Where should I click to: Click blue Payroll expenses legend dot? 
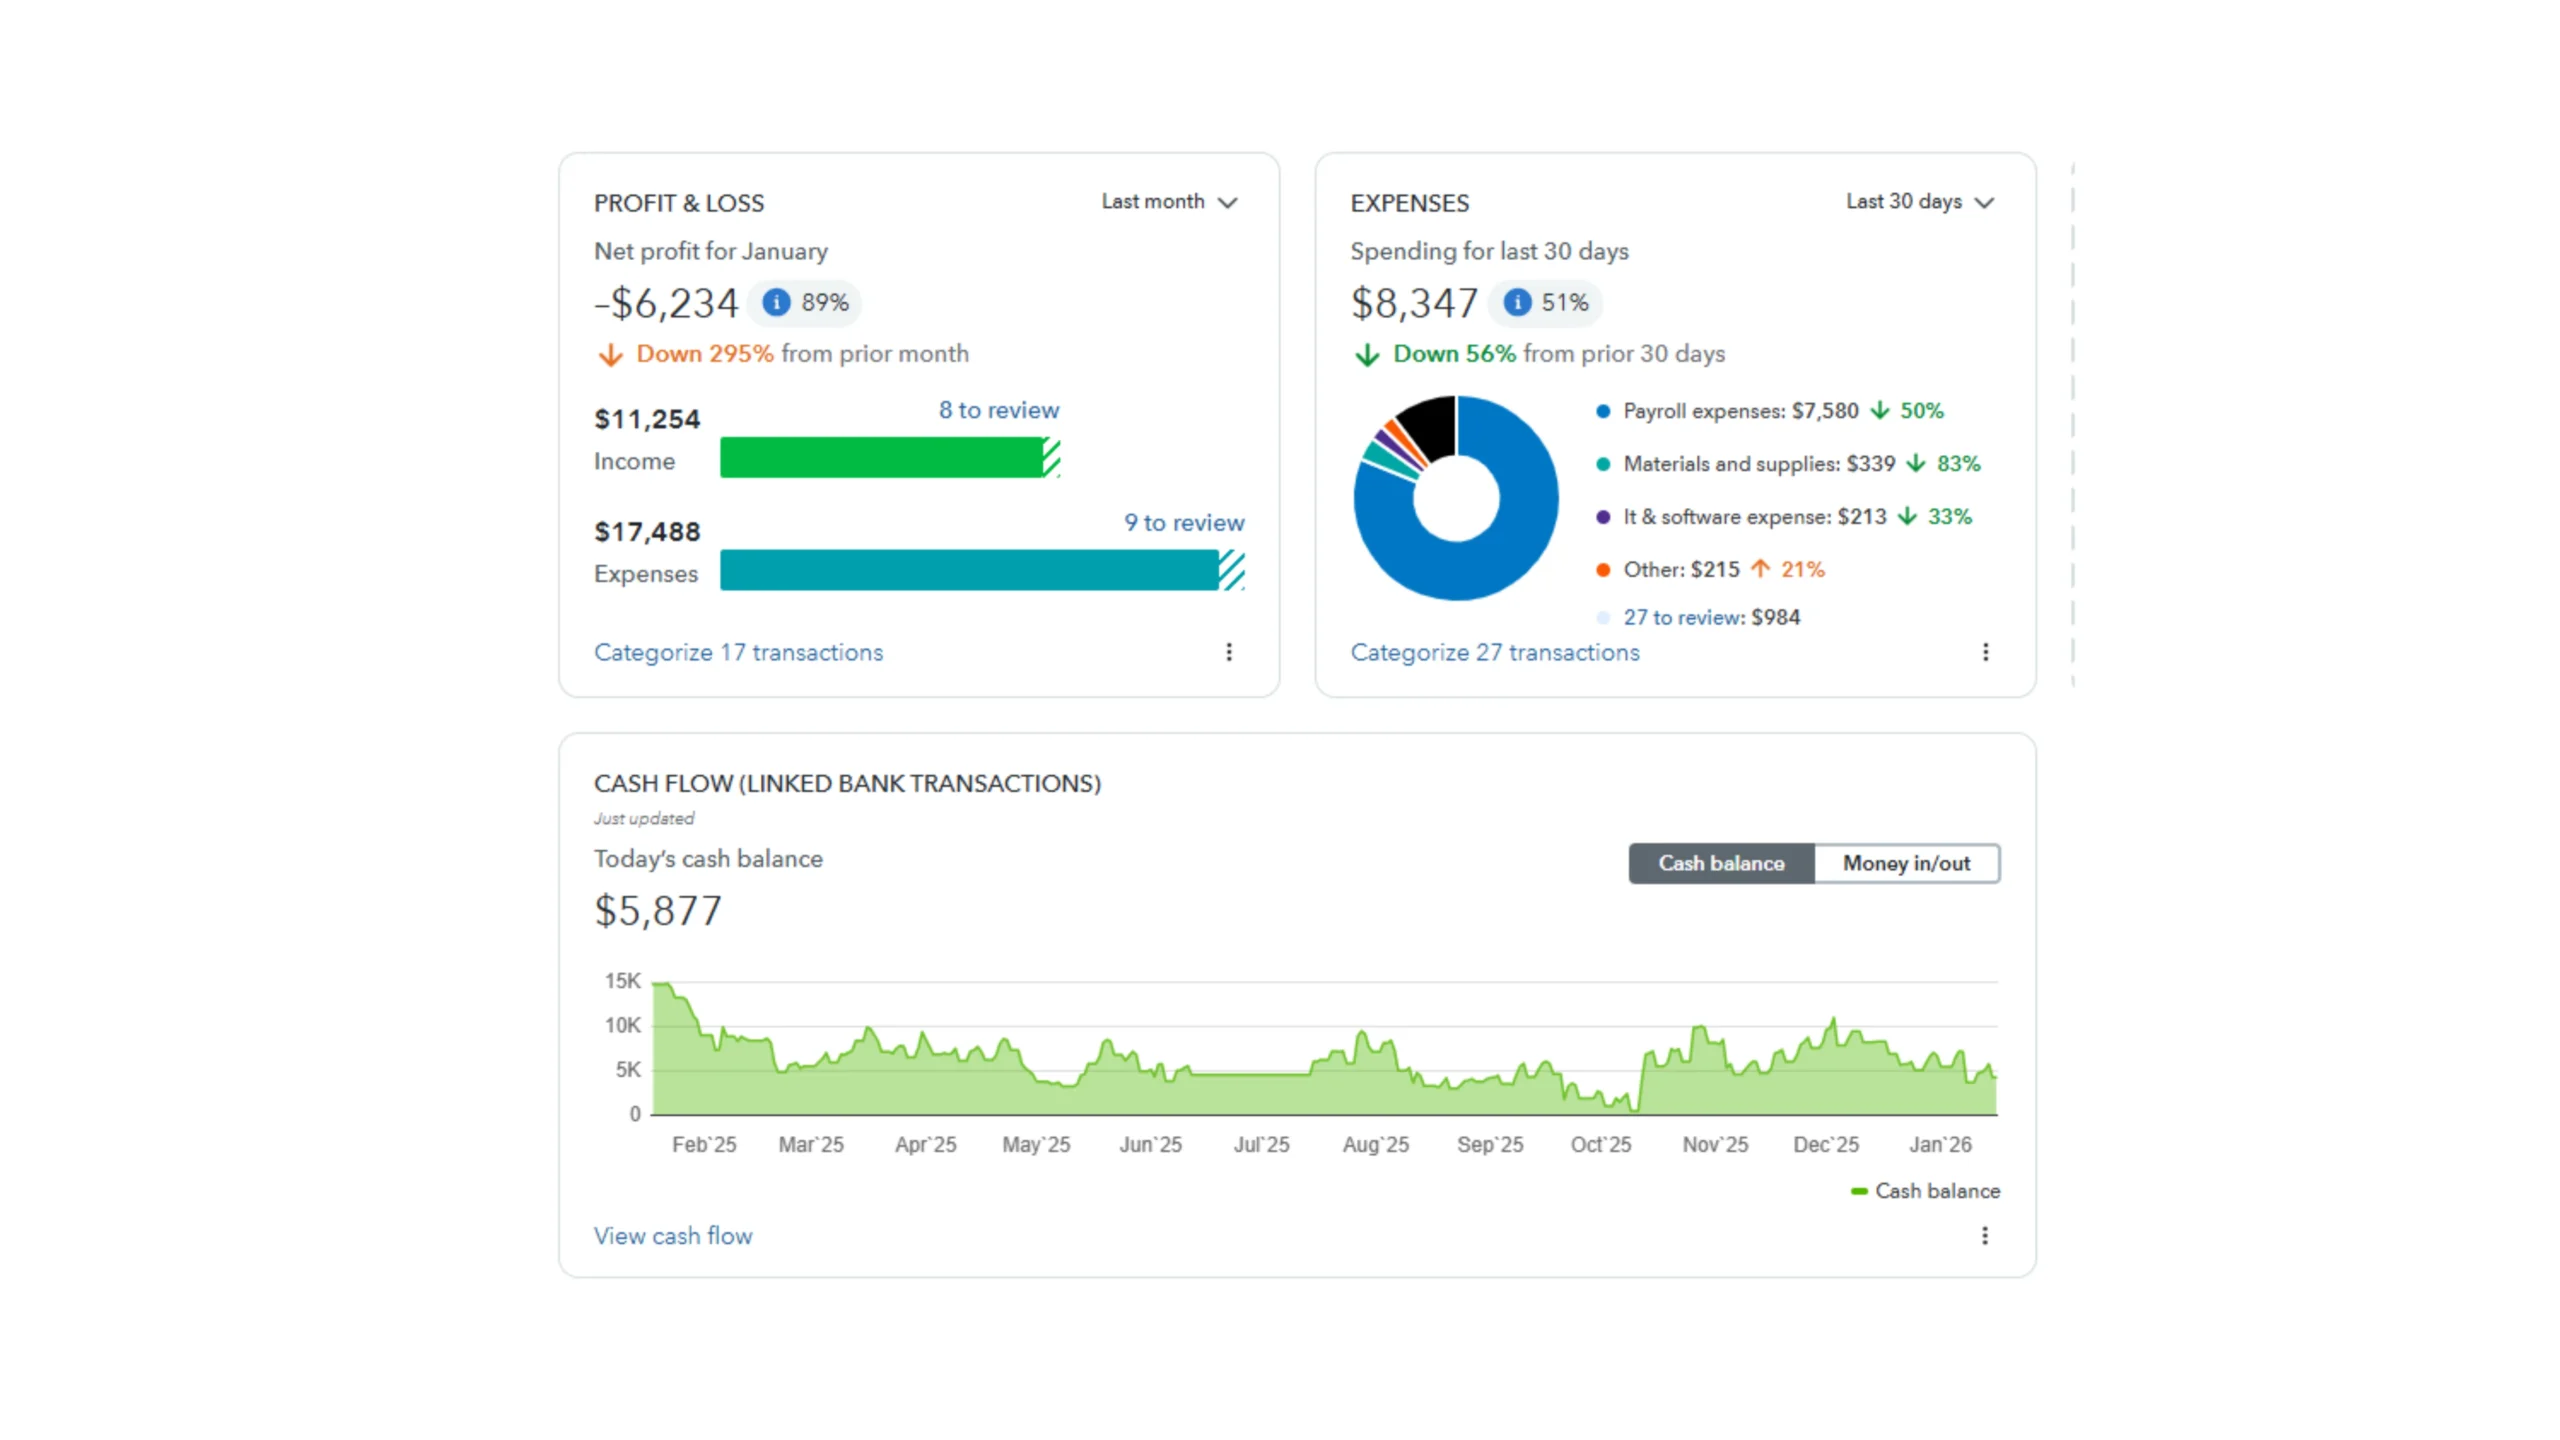[x=1603, y=411]
